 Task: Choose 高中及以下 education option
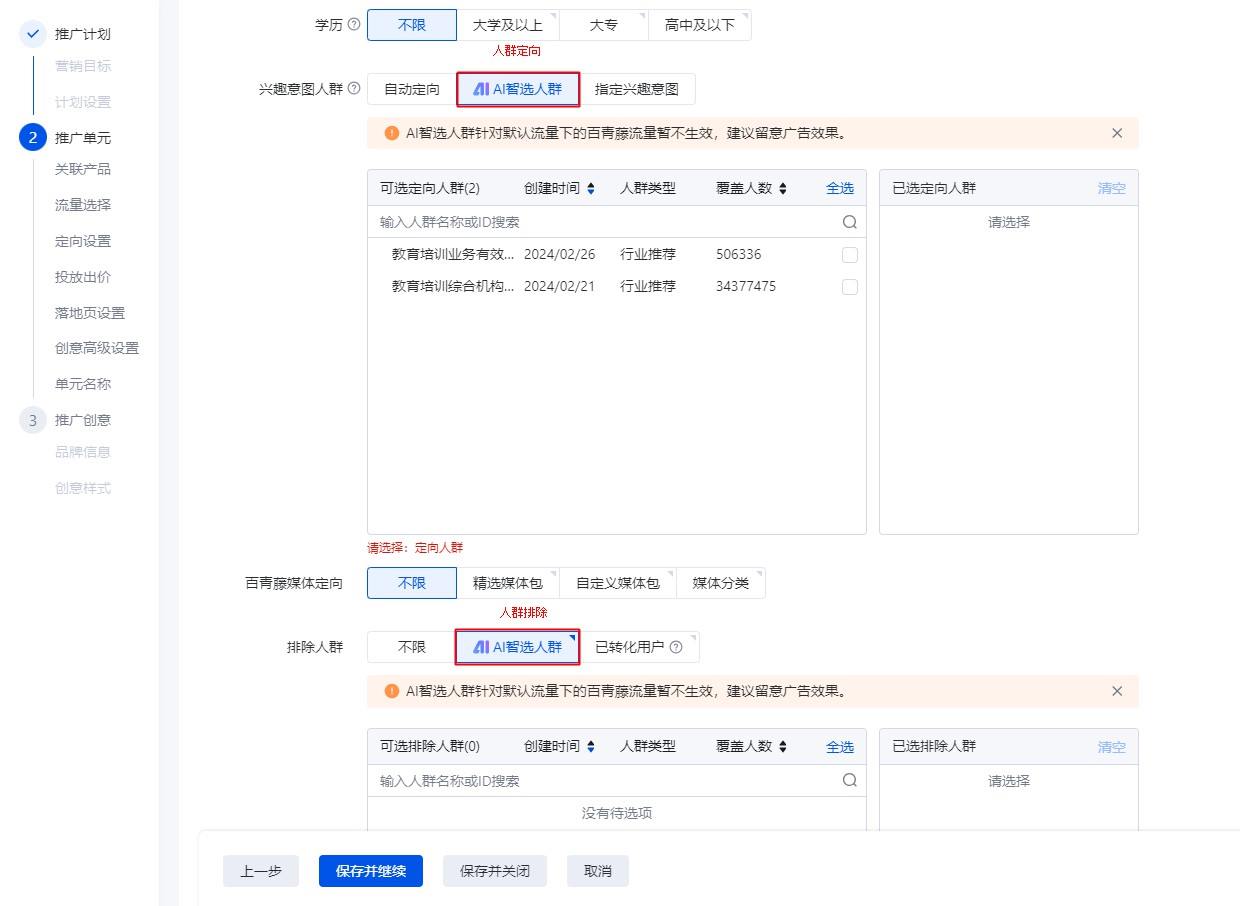pos(700,25)
